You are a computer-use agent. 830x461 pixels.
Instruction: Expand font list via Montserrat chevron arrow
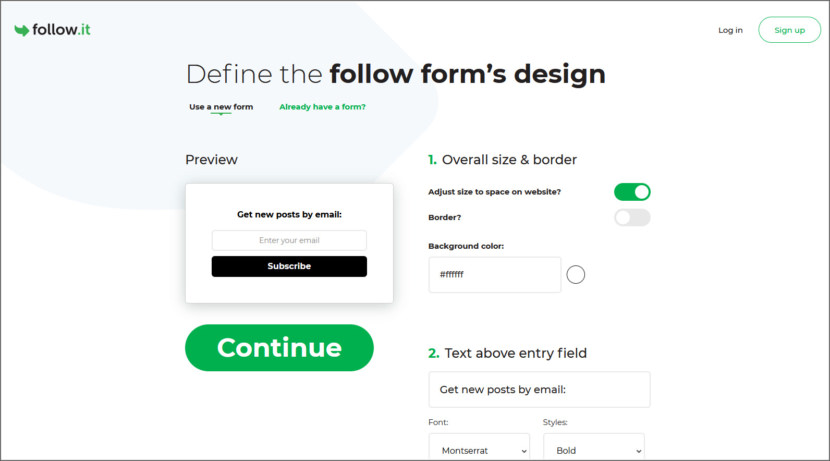tap(524, 451)
